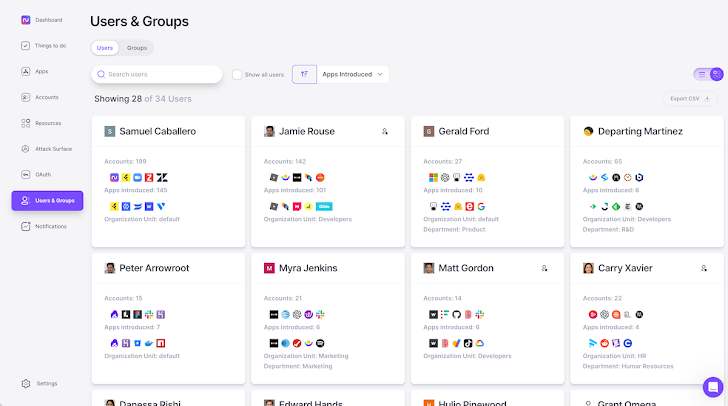Open the chat support bubble

coord(712,387)
